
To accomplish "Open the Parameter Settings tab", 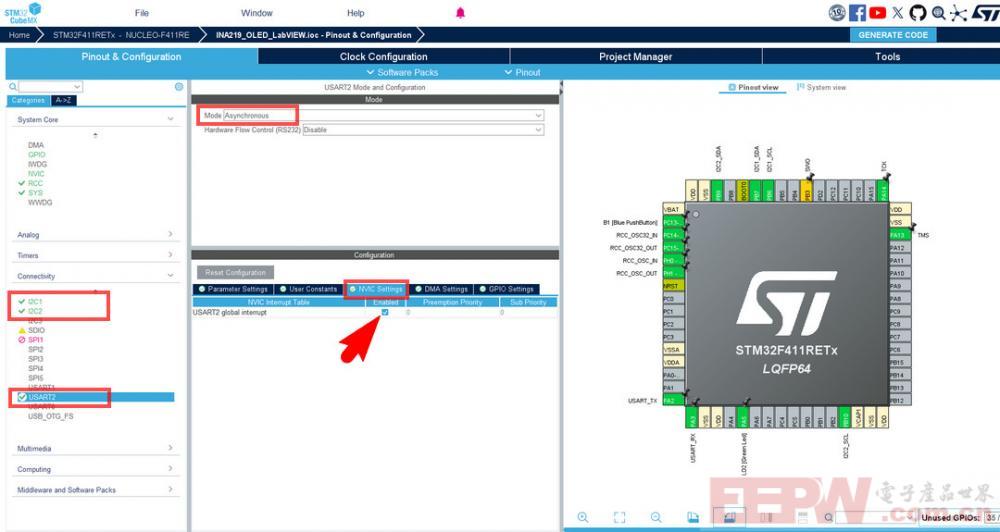I will click(x=232, y=289).
